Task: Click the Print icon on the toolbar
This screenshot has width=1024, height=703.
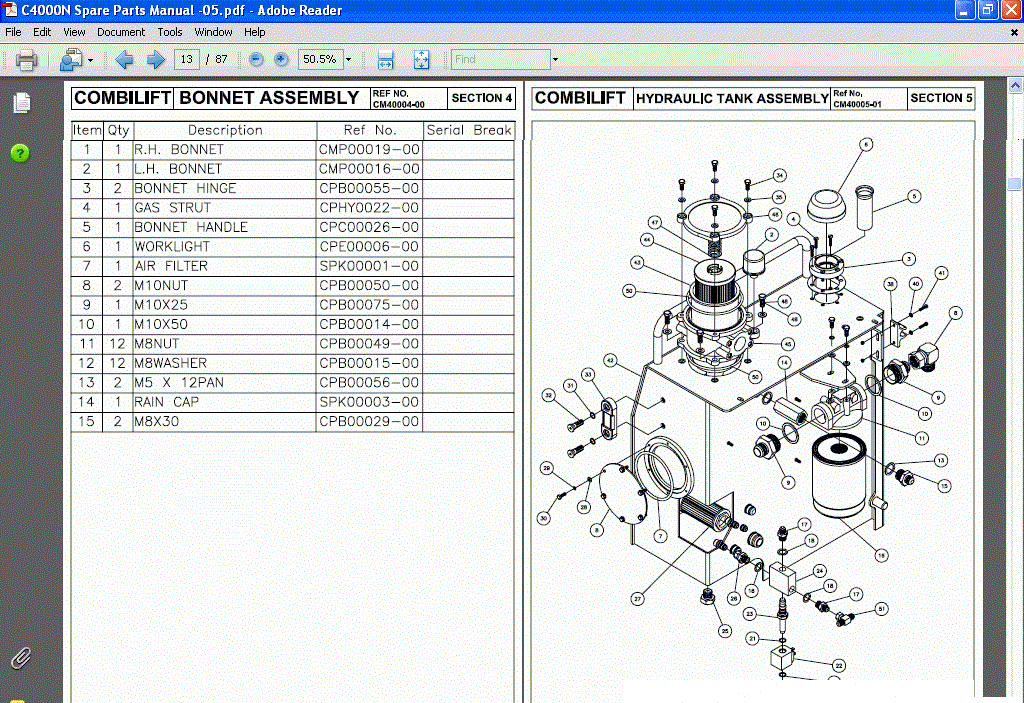Action: coord(25,59)
